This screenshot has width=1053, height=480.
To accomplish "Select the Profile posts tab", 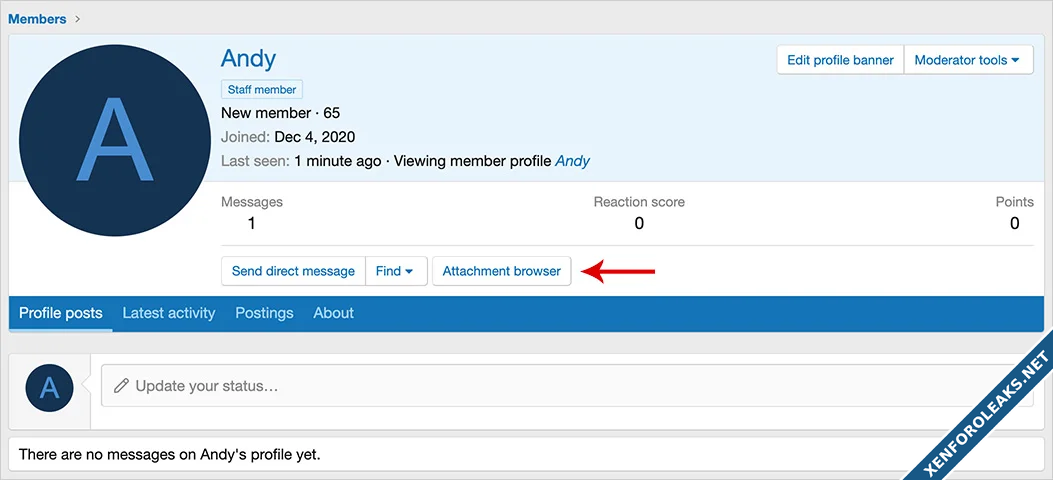I will pos(60,313).
